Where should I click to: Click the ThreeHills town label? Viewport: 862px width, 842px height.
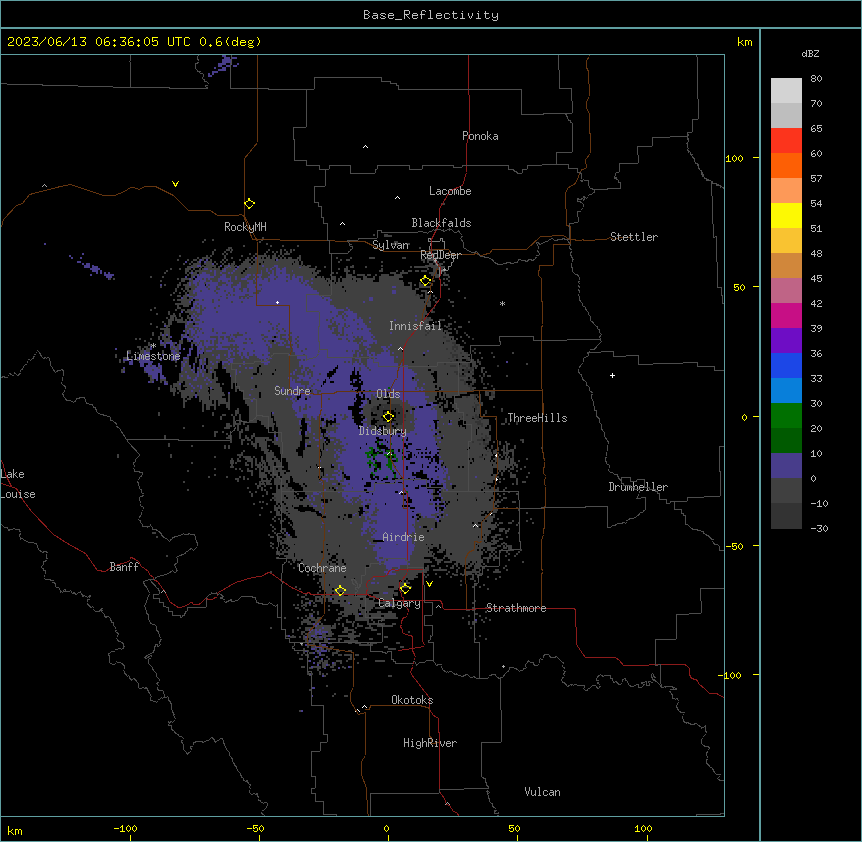coord(537,418)
